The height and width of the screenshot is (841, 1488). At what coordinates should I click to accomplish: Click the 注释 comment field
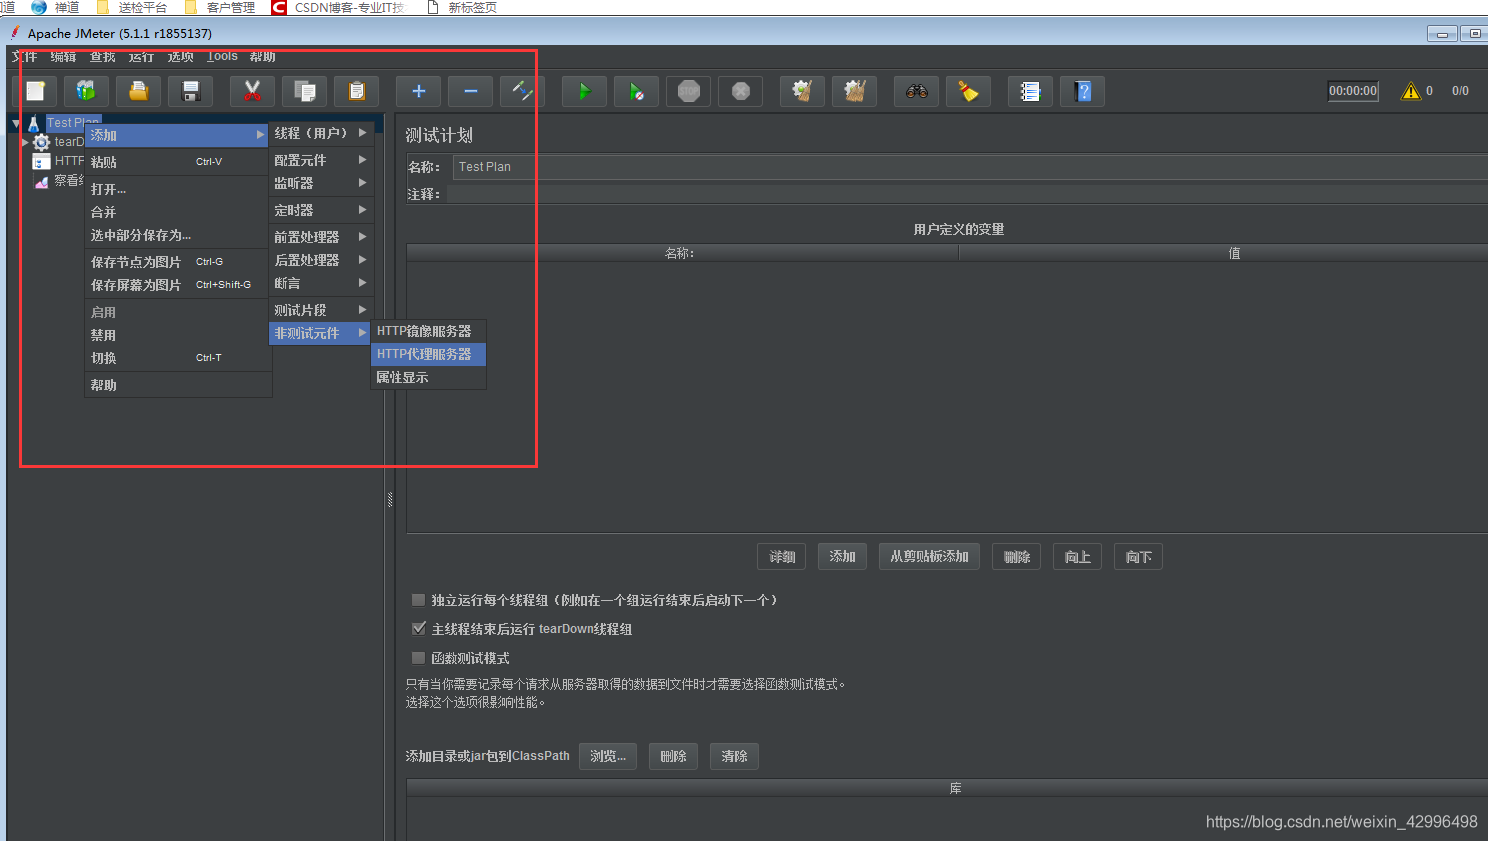coord(967,194)
